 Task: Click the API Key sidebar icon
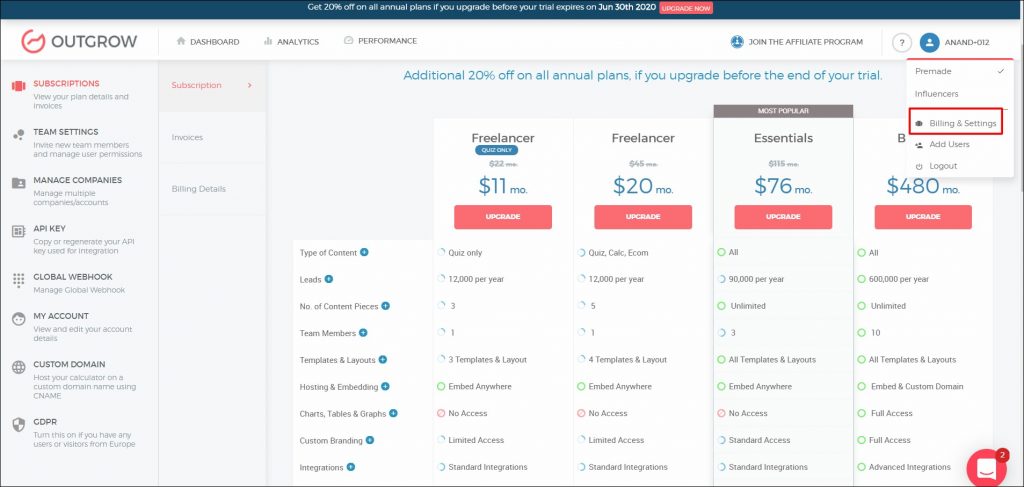(x=18, y=230)
